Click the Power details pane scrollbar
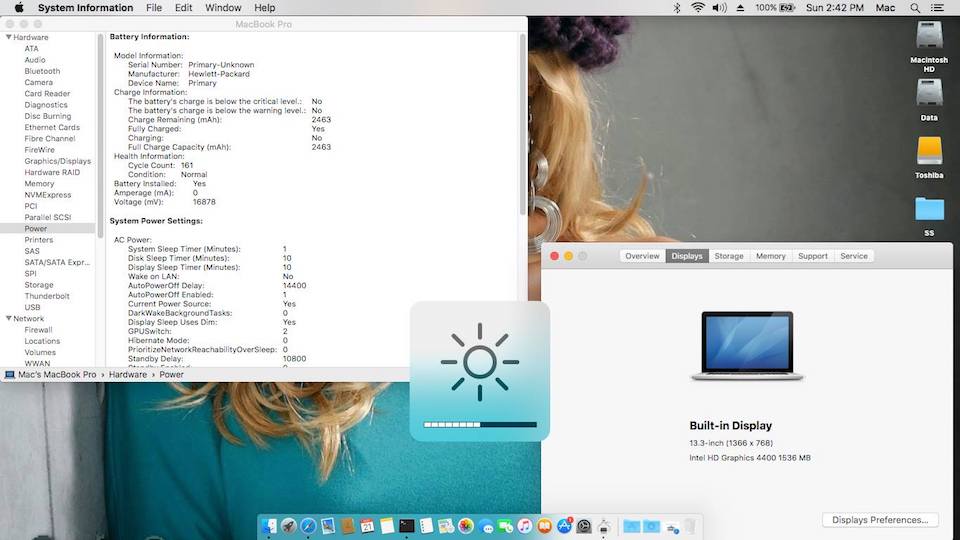 (523, 122)
